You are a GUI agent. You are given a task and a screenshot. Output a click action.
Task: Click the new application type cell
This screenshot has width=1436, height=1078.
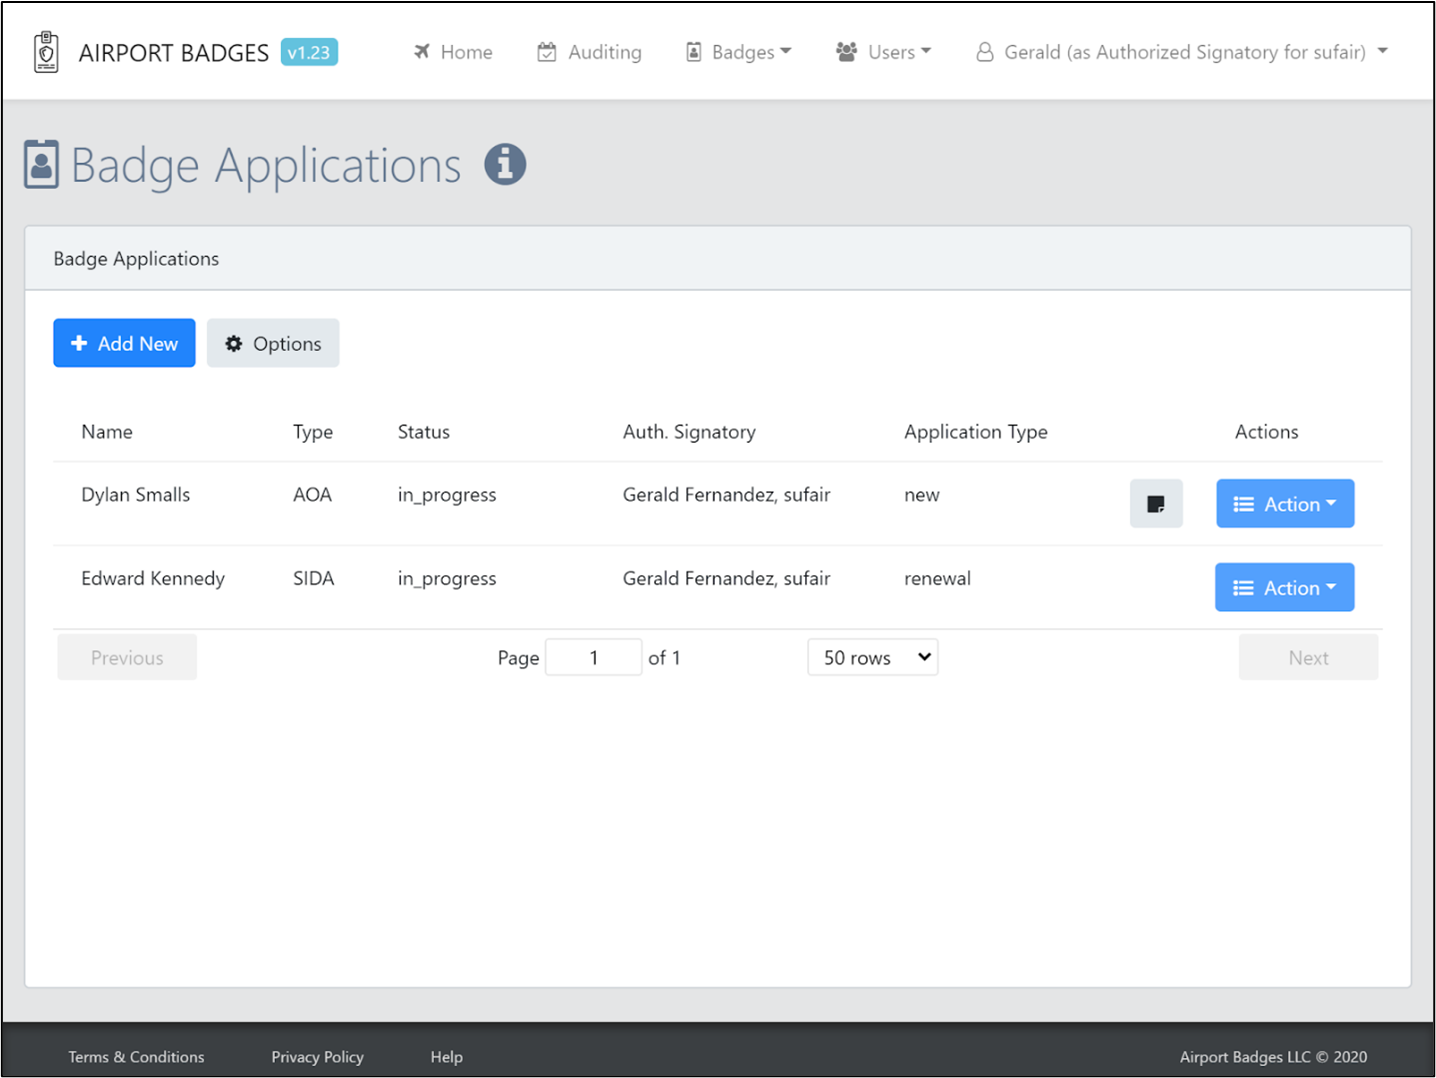click(922, 495)
